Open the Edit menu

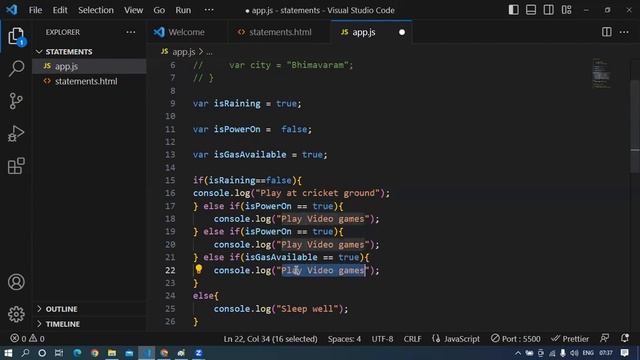[x=60, y=10]
